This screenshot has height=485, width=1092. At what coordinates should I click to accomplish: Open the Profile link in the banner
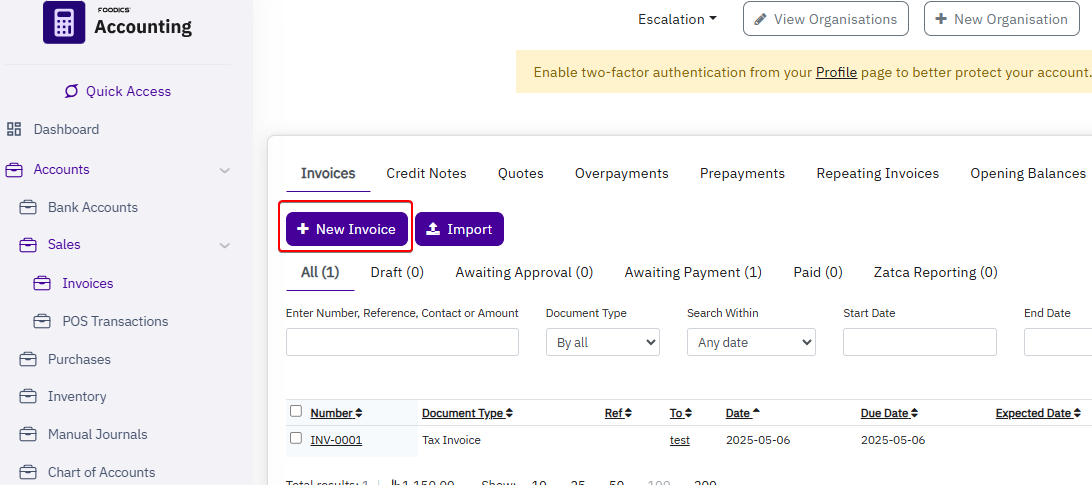pyautogui.click(x=836, y=72)
